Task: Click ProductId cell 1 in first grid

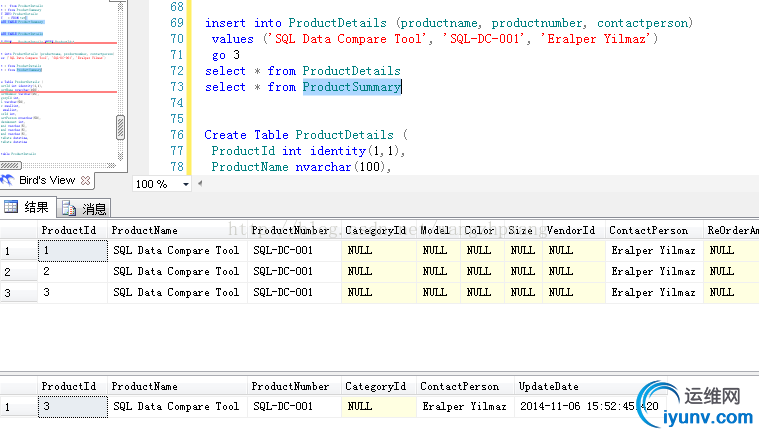Action: (x=73, y=251)
